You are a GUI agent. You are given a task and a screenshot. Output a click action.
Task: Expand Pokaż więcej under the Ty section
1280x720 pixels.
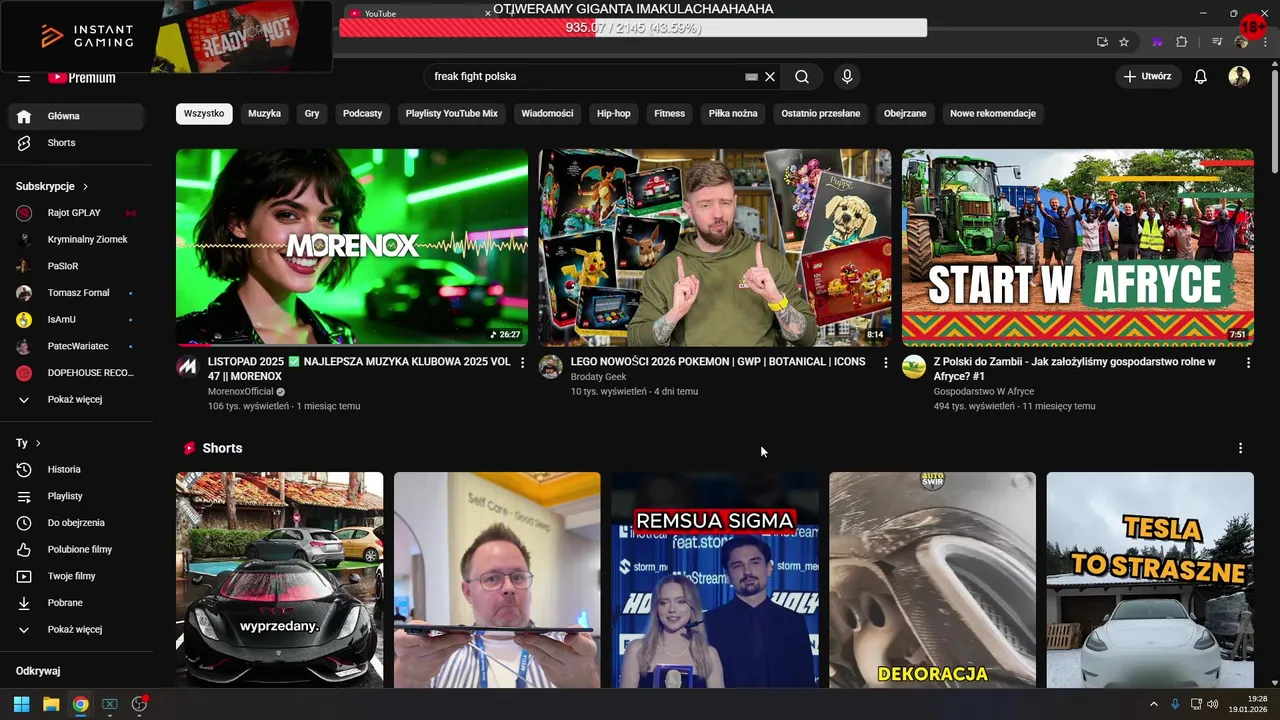point(75,630)
